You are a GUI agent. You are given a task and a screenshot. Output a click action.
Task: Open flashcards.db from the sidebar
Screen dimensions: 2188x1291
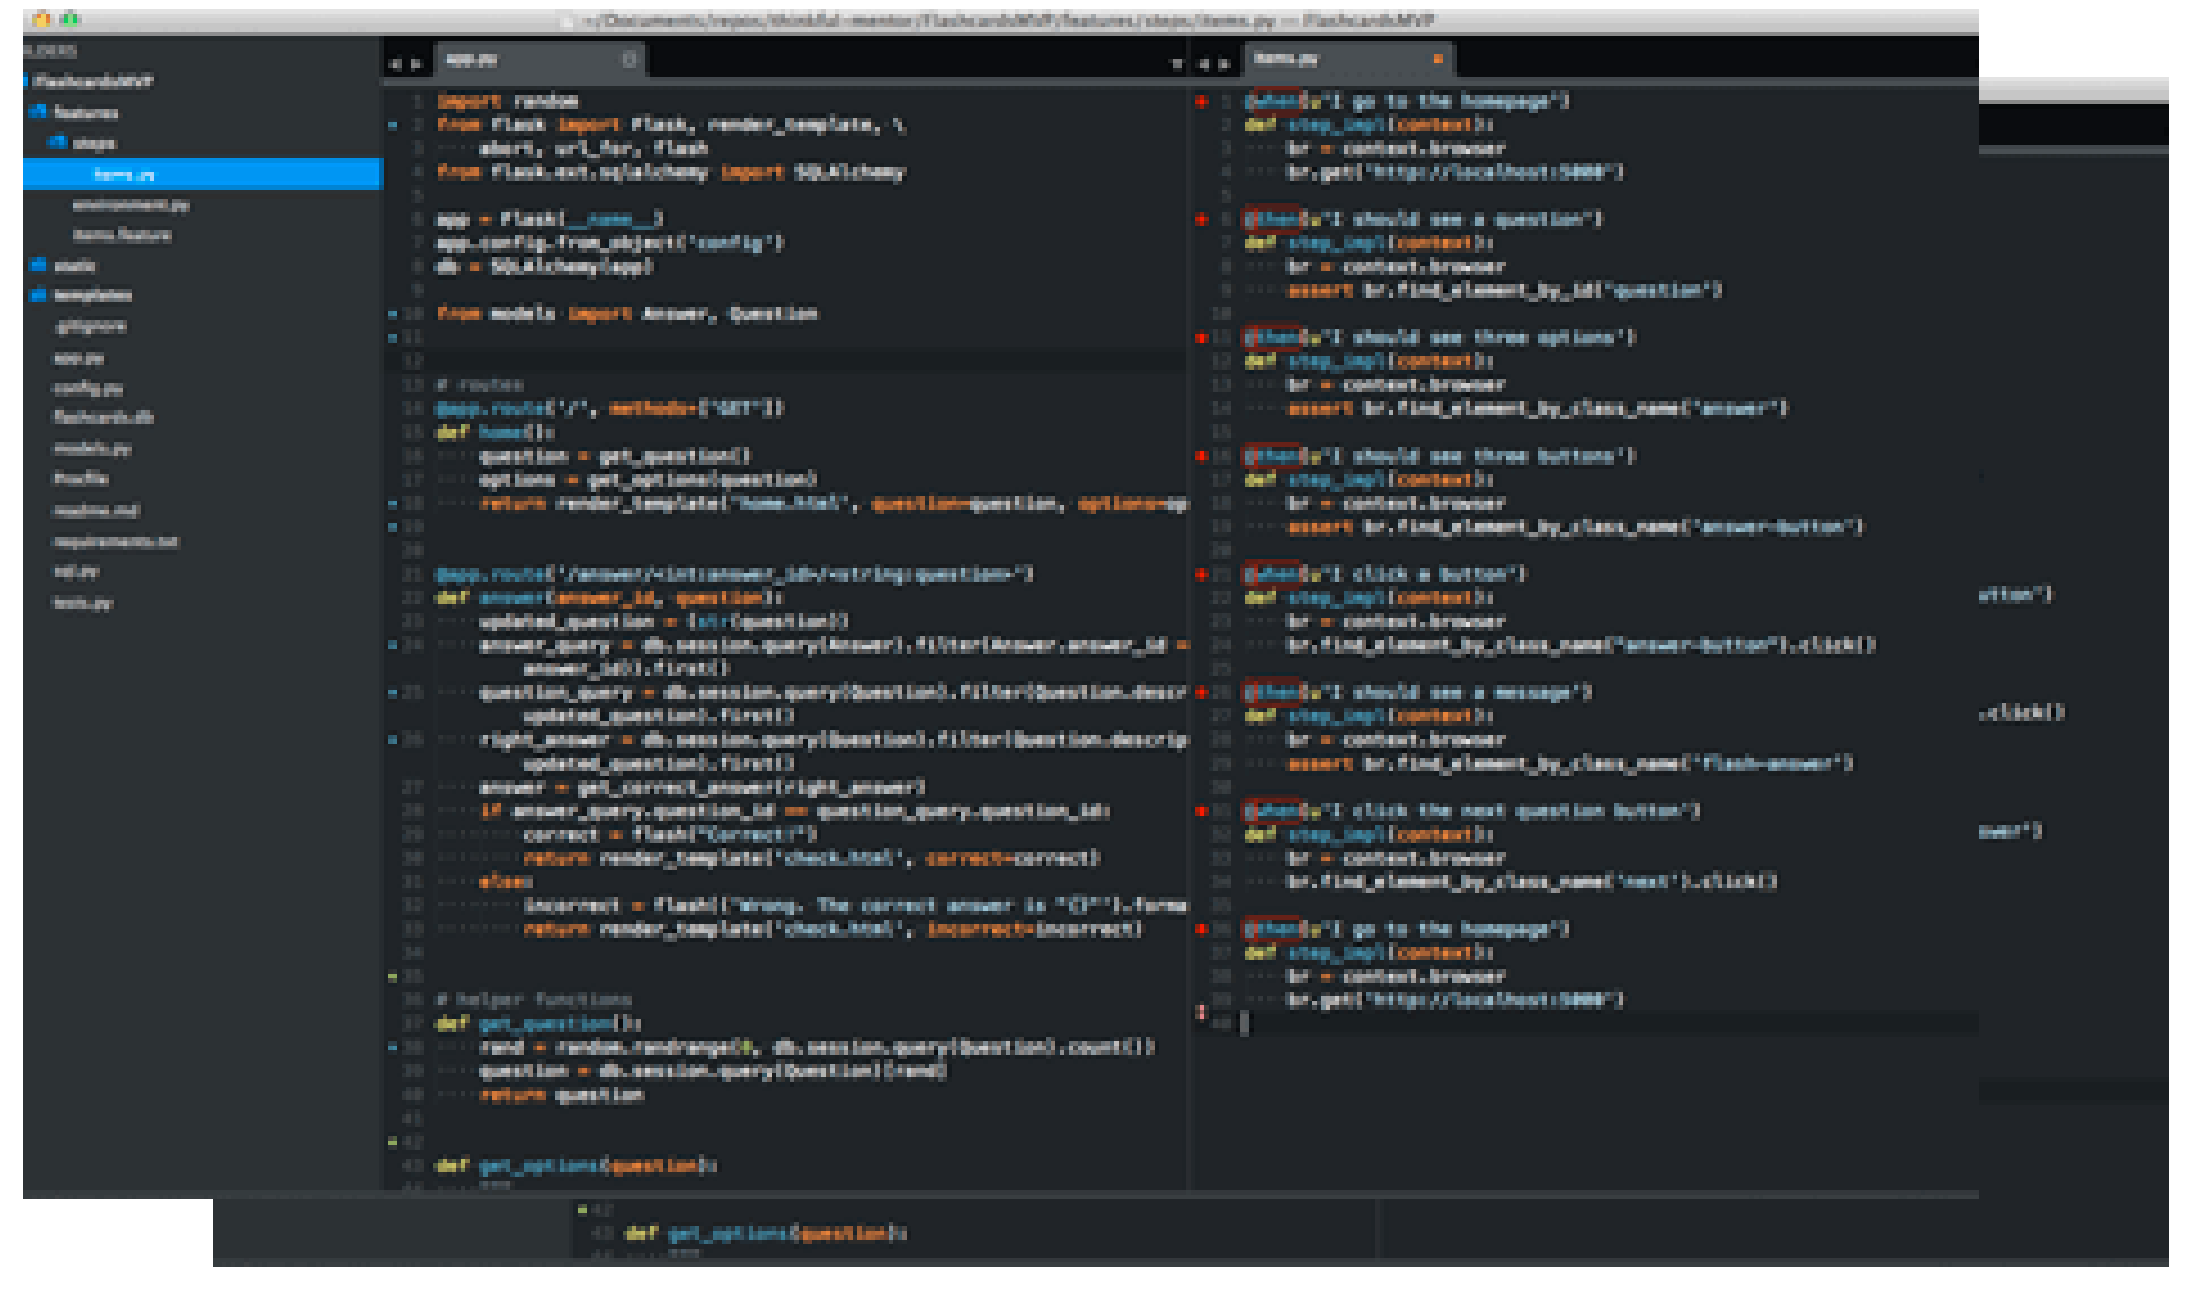(103, 418)
